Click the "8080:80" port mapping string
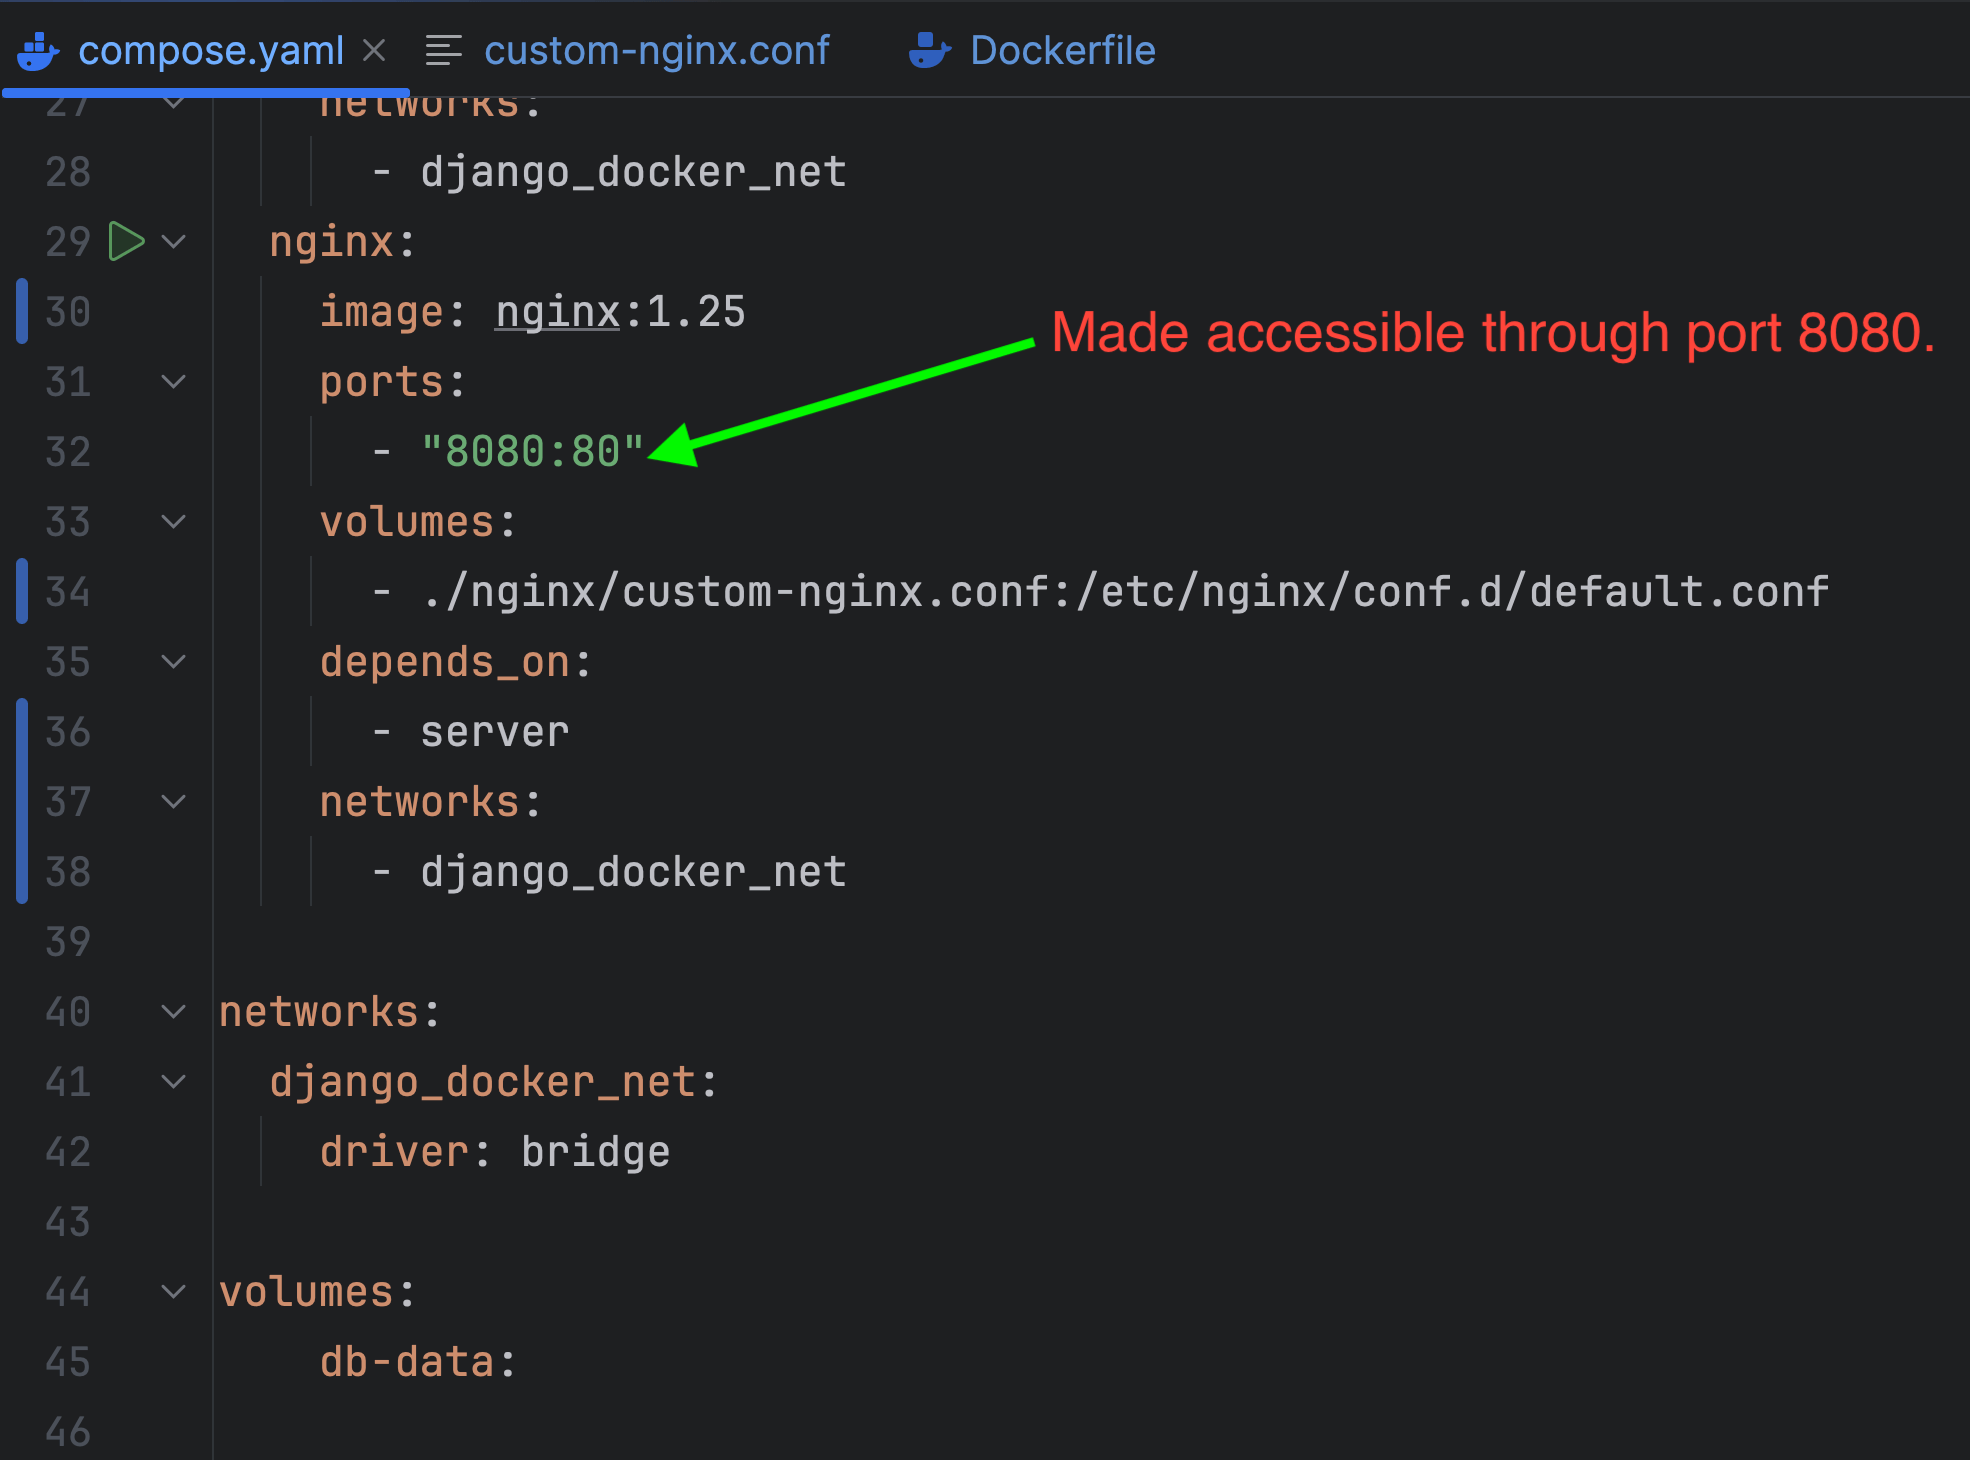The height and width of the screenshot is (1460, 1970). point(532,452)
